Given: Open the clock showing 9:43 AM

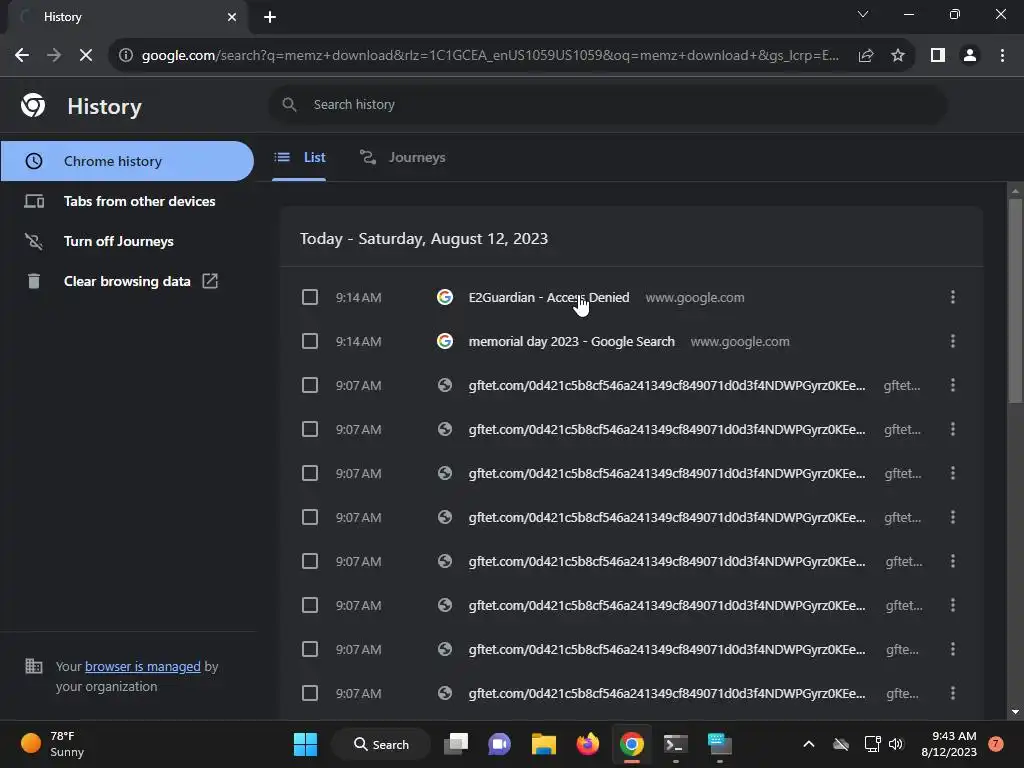Looking at the screenshot, I should (x=949, y=744).
